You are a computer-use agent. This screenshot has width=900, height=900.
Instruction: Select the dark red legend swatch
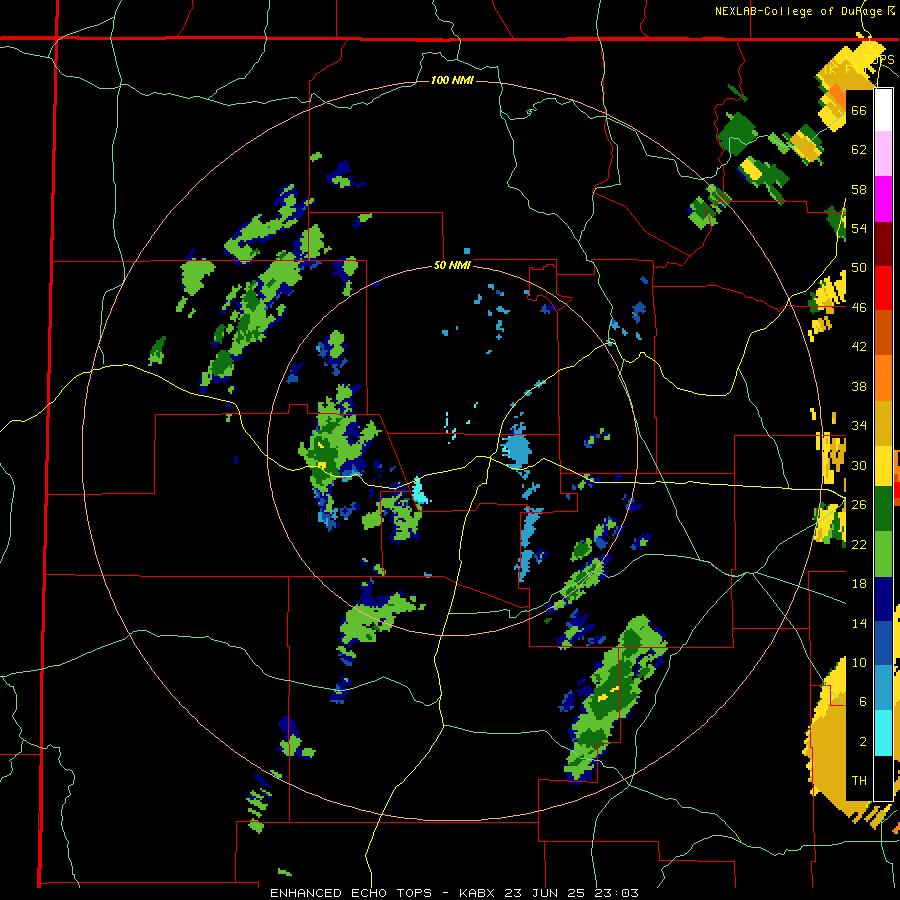pyautogui.click(x=883, y=243)
